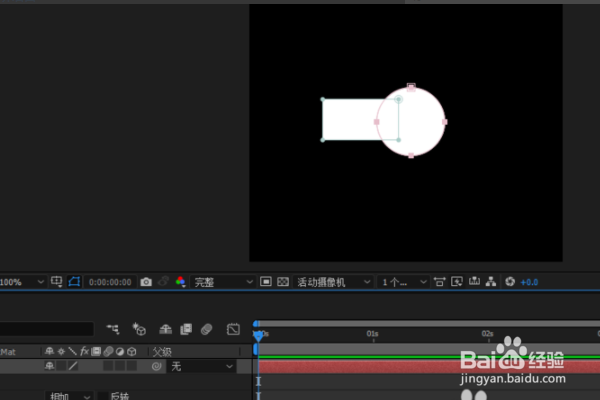Open the 100% magnification dropdown

22,282
